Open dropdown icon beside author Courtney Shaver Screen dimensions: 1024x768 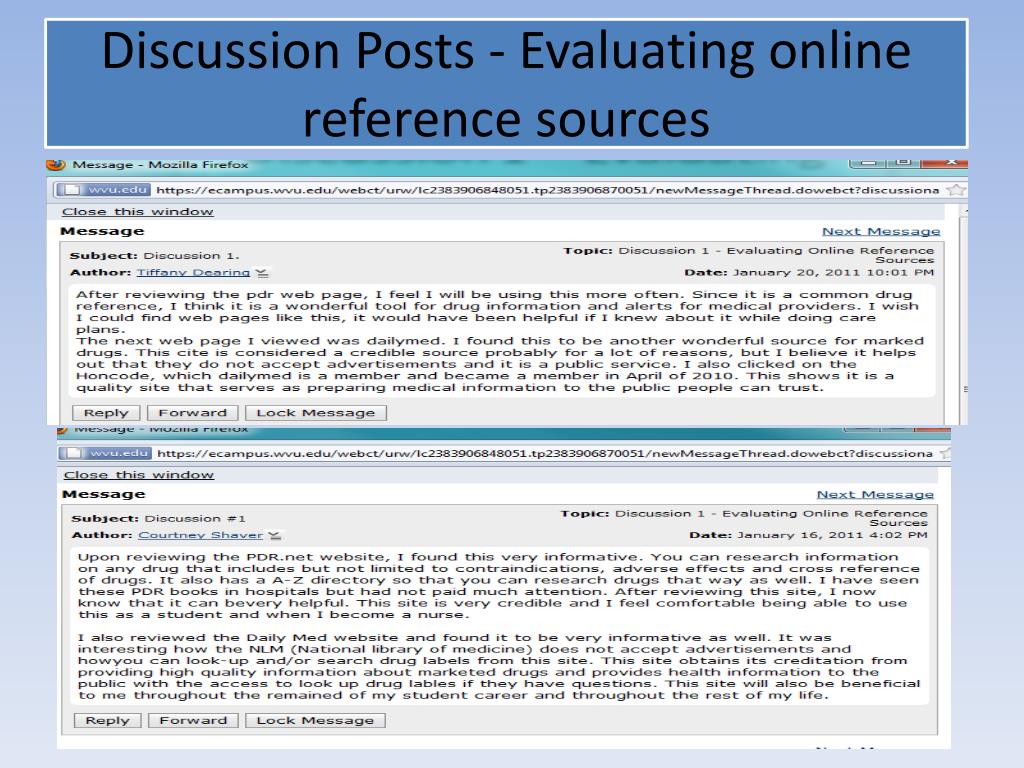275,536
